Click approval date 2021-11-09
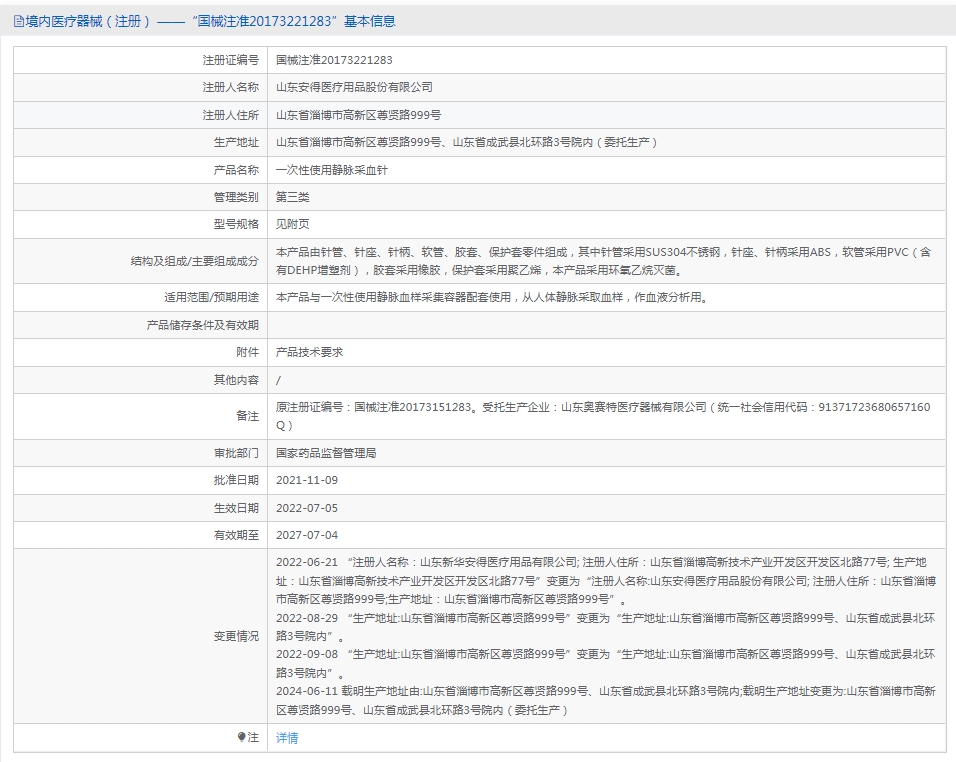Viewport: 956px width, 762px height. coord(307,480)
